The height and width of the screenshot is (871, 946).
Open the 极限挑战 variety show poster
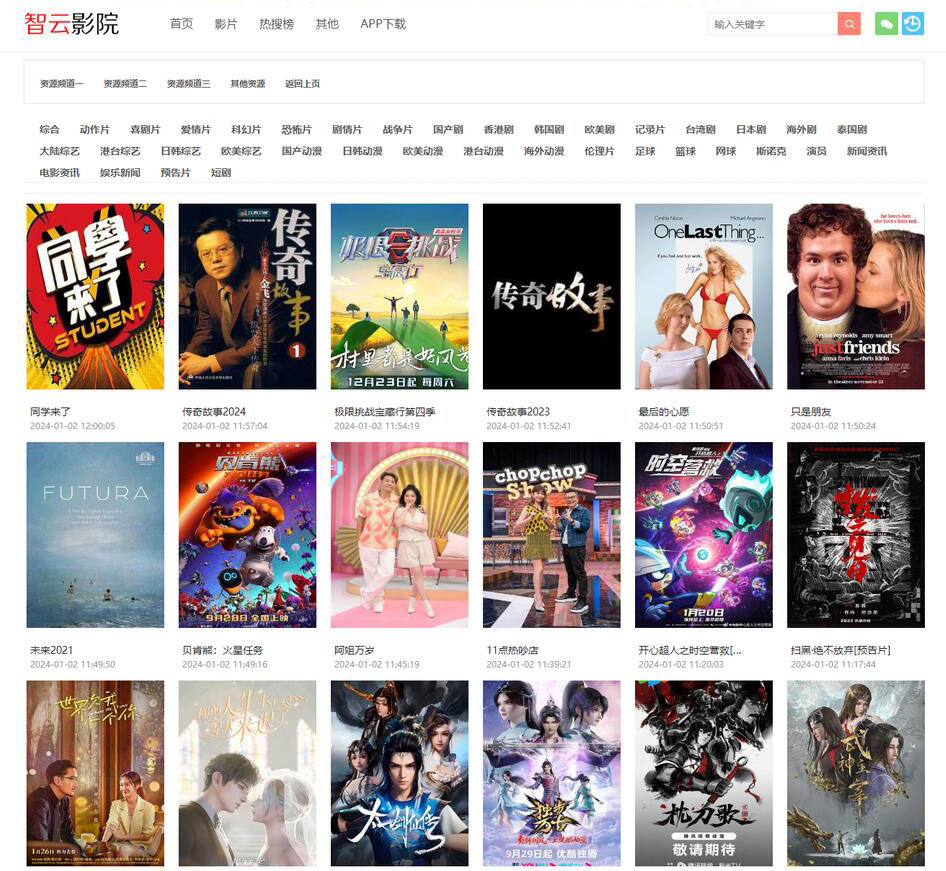coord(399,296)
